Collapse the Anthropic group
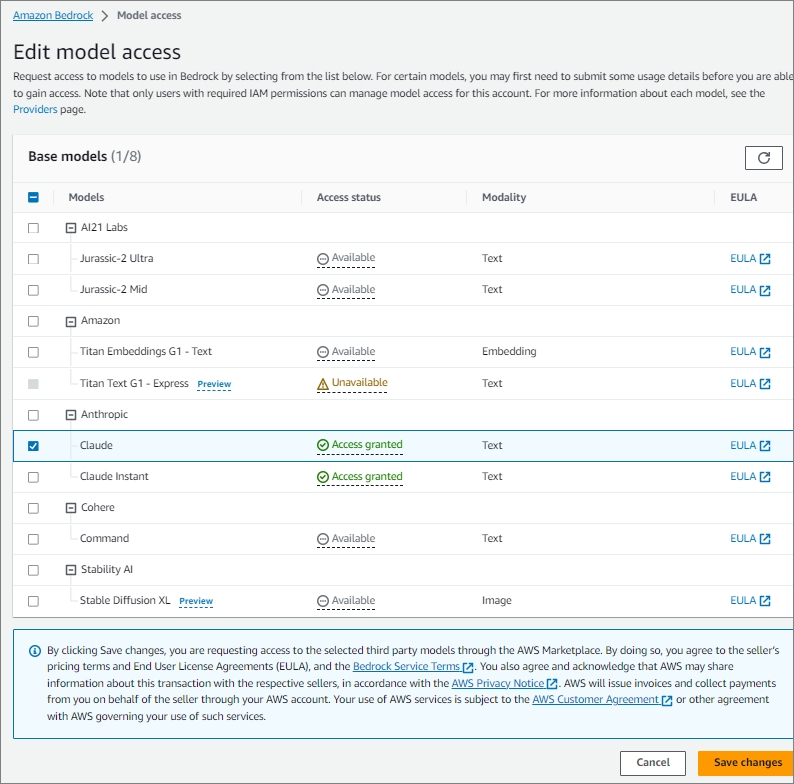Screen dimensions: 794x784 tap(71, 415)
